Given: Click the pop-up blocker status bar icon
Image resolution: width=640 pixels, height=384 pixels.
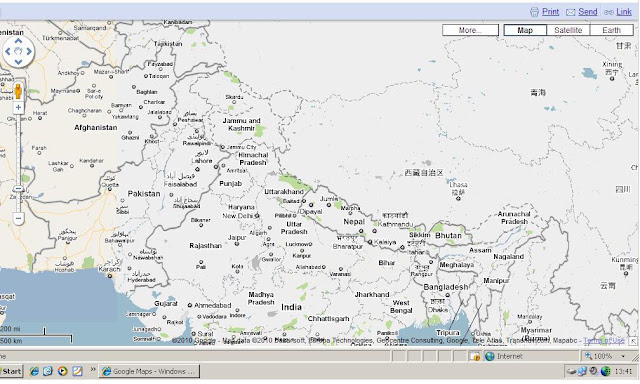Looking at the screenshot, I should [474, 356].
